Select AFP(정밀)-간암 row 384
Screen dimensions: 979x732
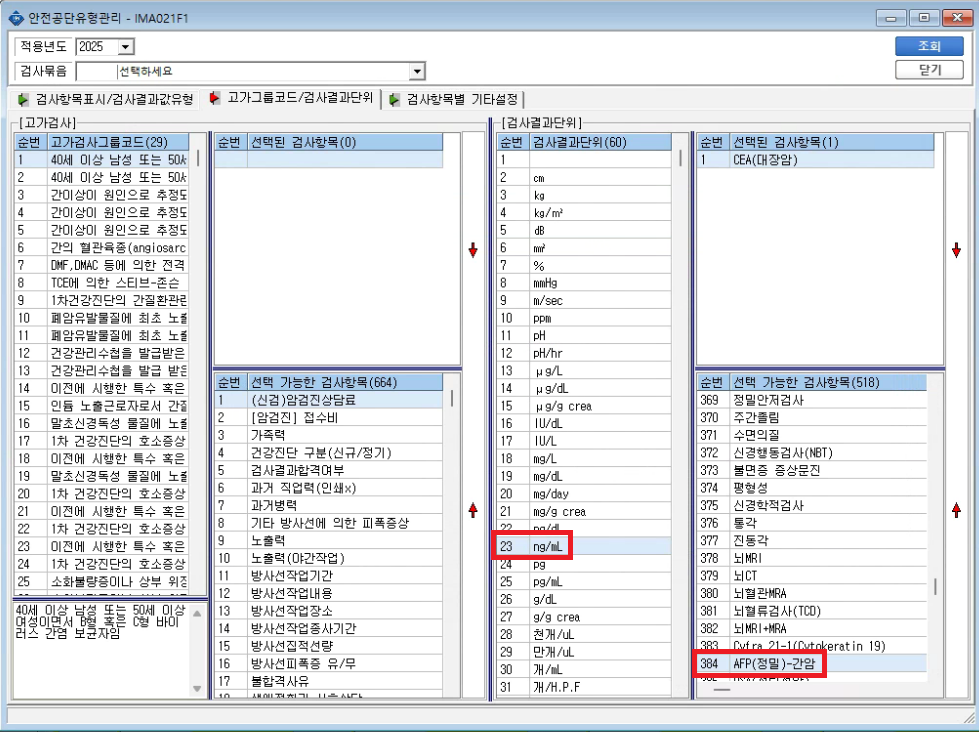(x=812, y=663)
